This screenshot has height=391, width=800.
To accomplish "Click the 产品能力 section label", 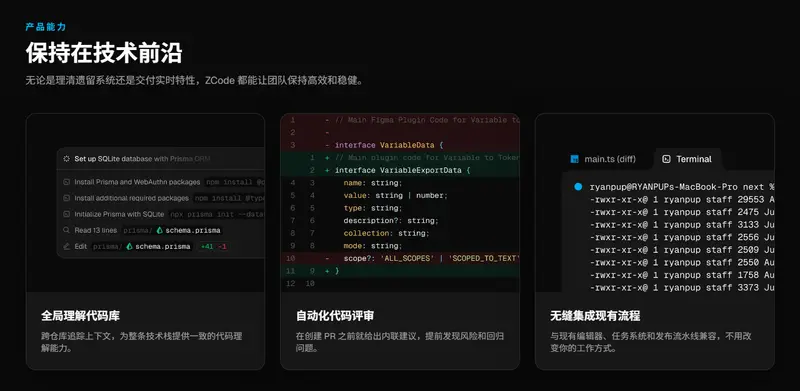I will (x=46, y=27).
